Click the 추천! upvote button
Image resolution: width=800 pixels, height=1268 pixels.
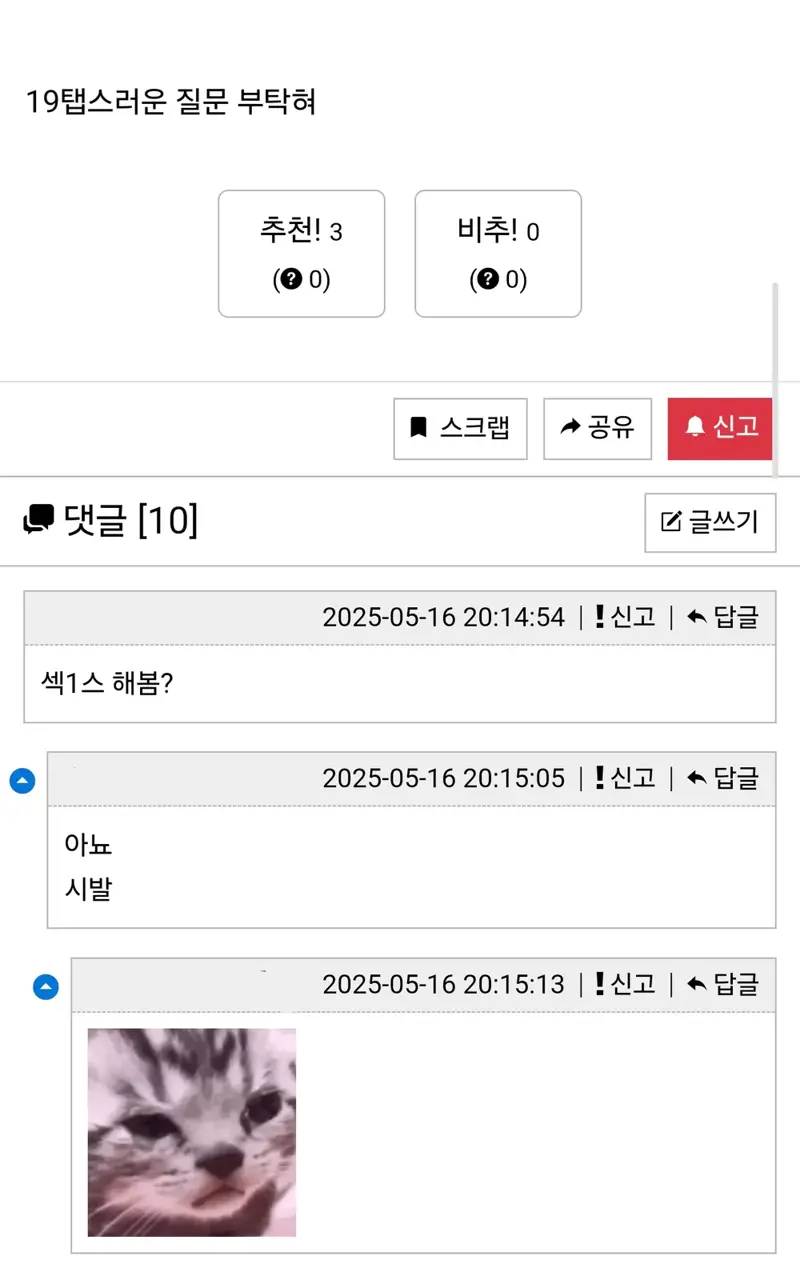pos(301,254)
